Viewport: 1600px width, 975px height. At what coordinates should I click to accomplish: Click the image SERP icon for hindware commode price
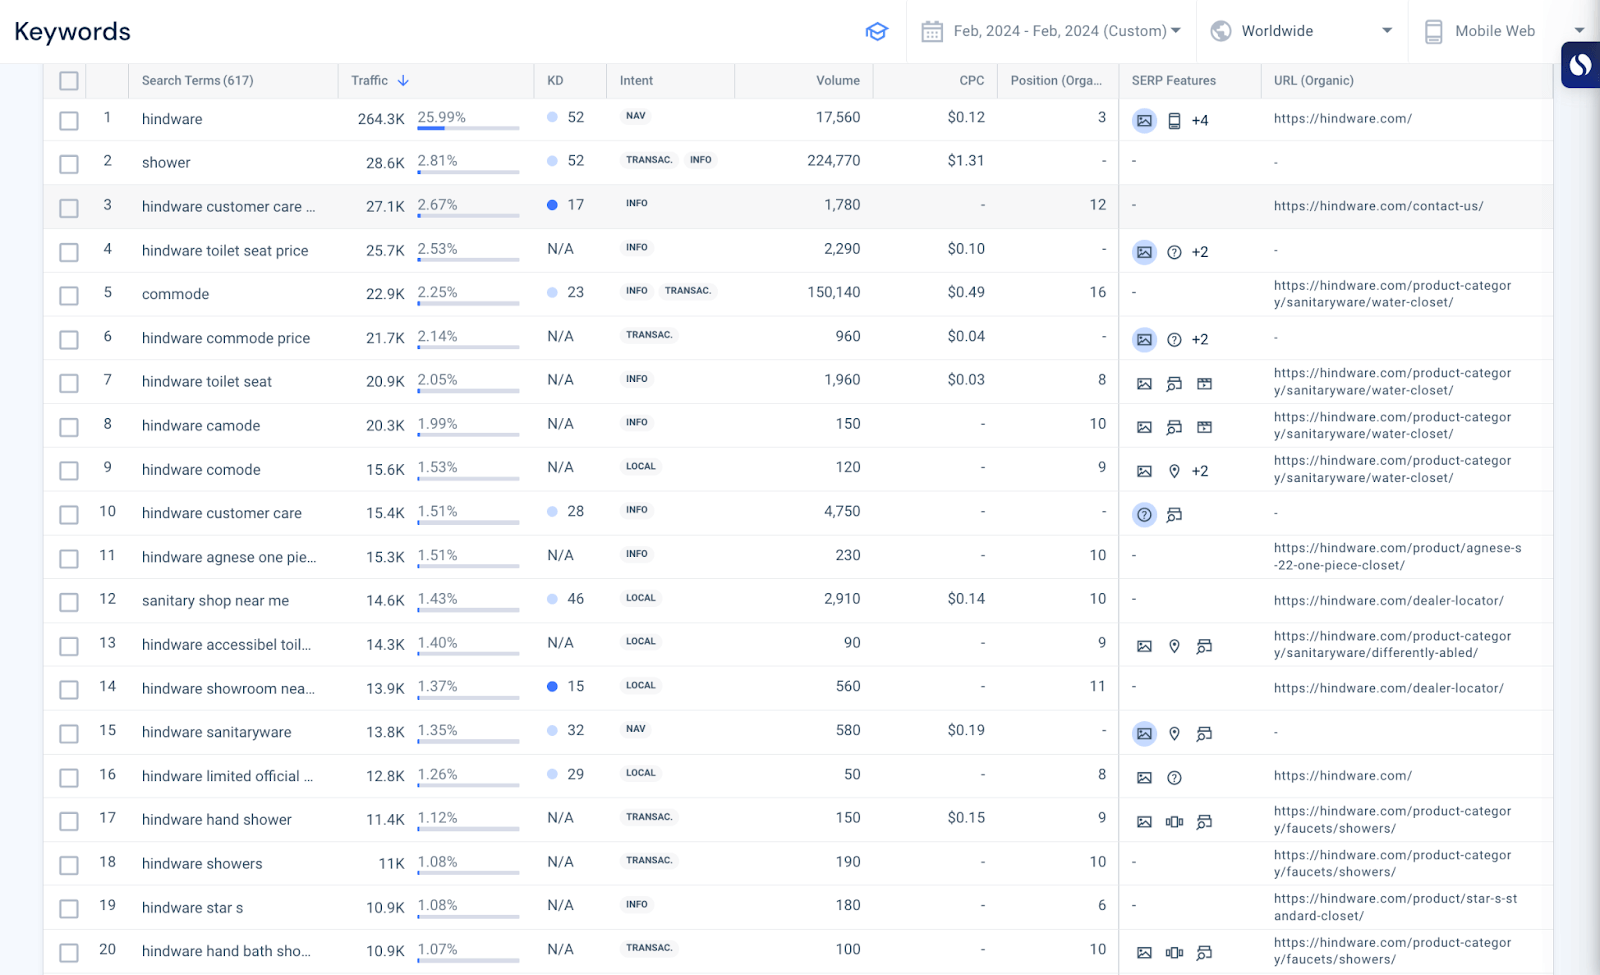(1144, 340)
